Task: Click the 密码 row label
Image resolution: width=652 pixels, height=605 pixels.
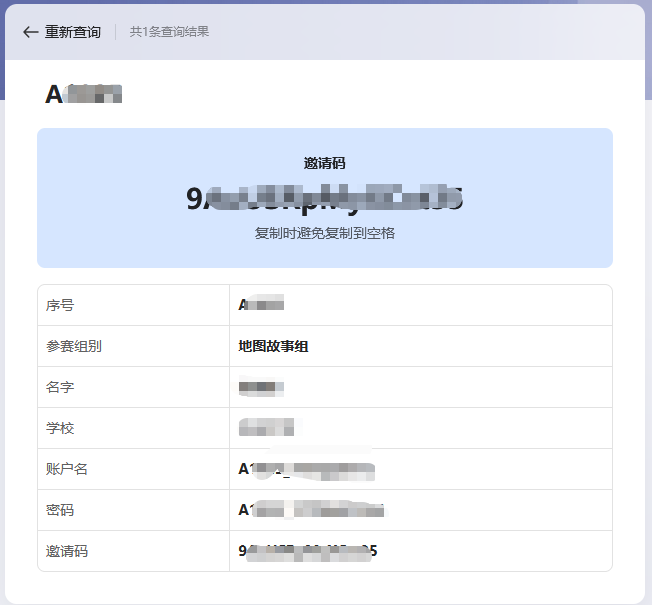Action: [60, 510]
